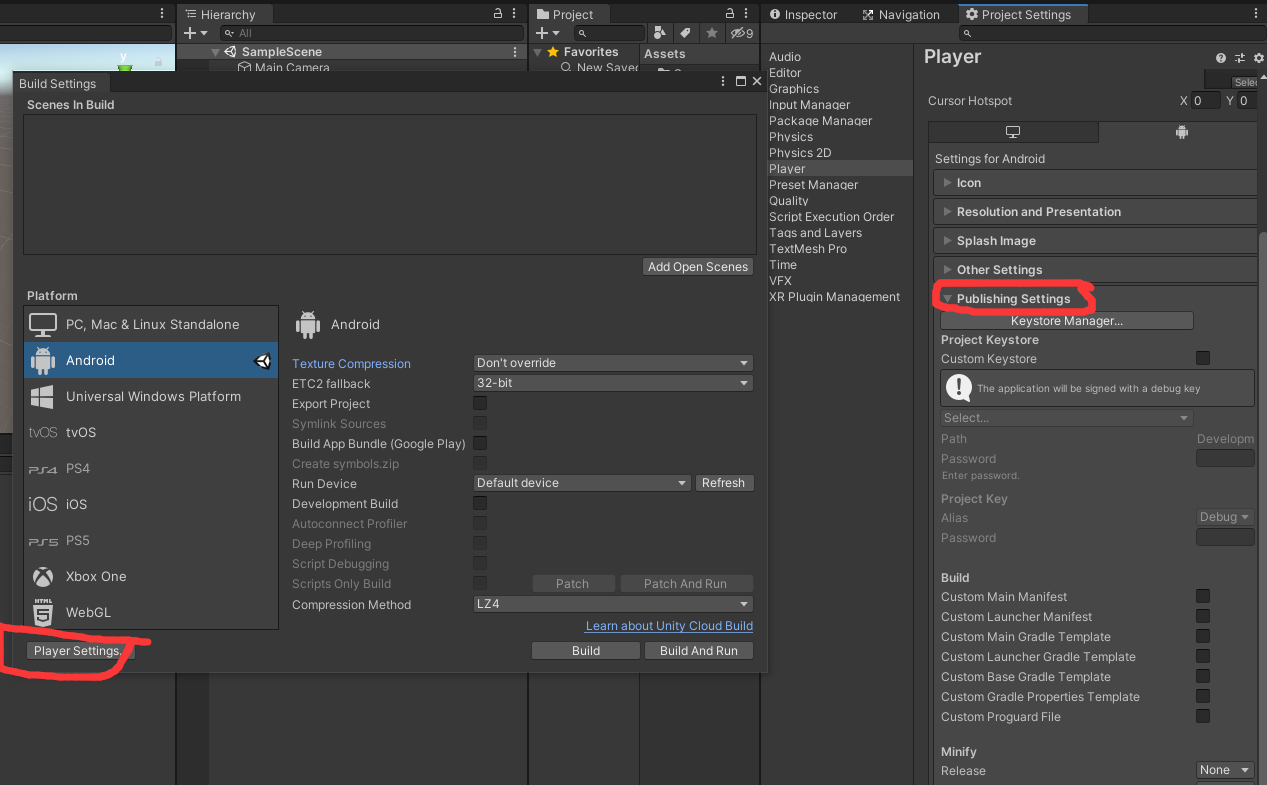Click the Android tab icon in Player settings

coord(1181,132)
